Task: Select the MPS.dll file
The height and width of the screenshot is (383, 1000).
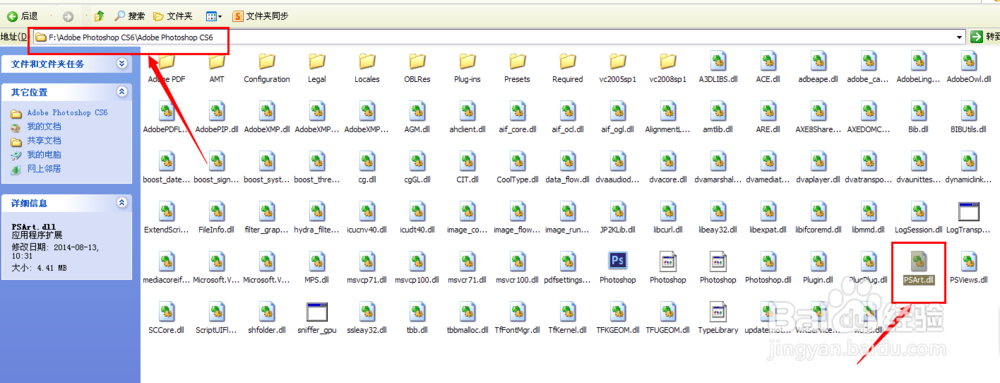Action: [x=316, y=268]
